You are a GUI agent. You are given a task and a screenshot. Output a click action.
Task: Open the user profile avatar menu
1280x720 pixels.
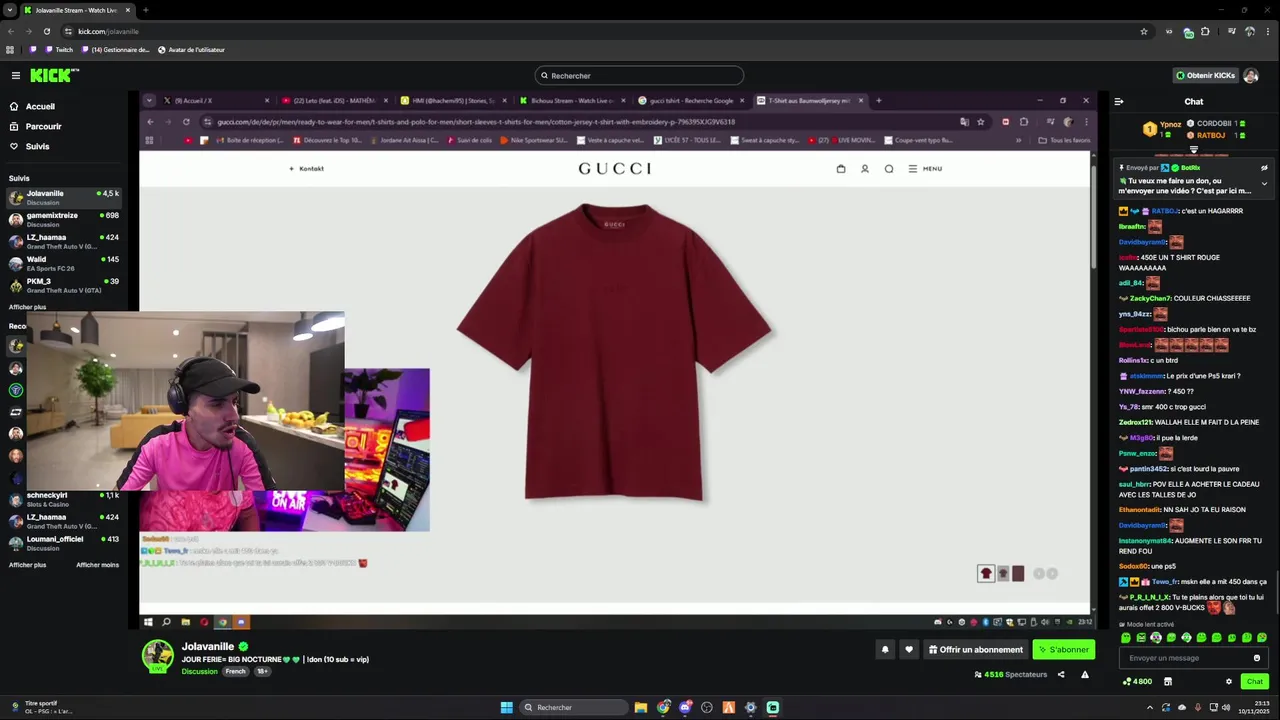(1253, 75)
